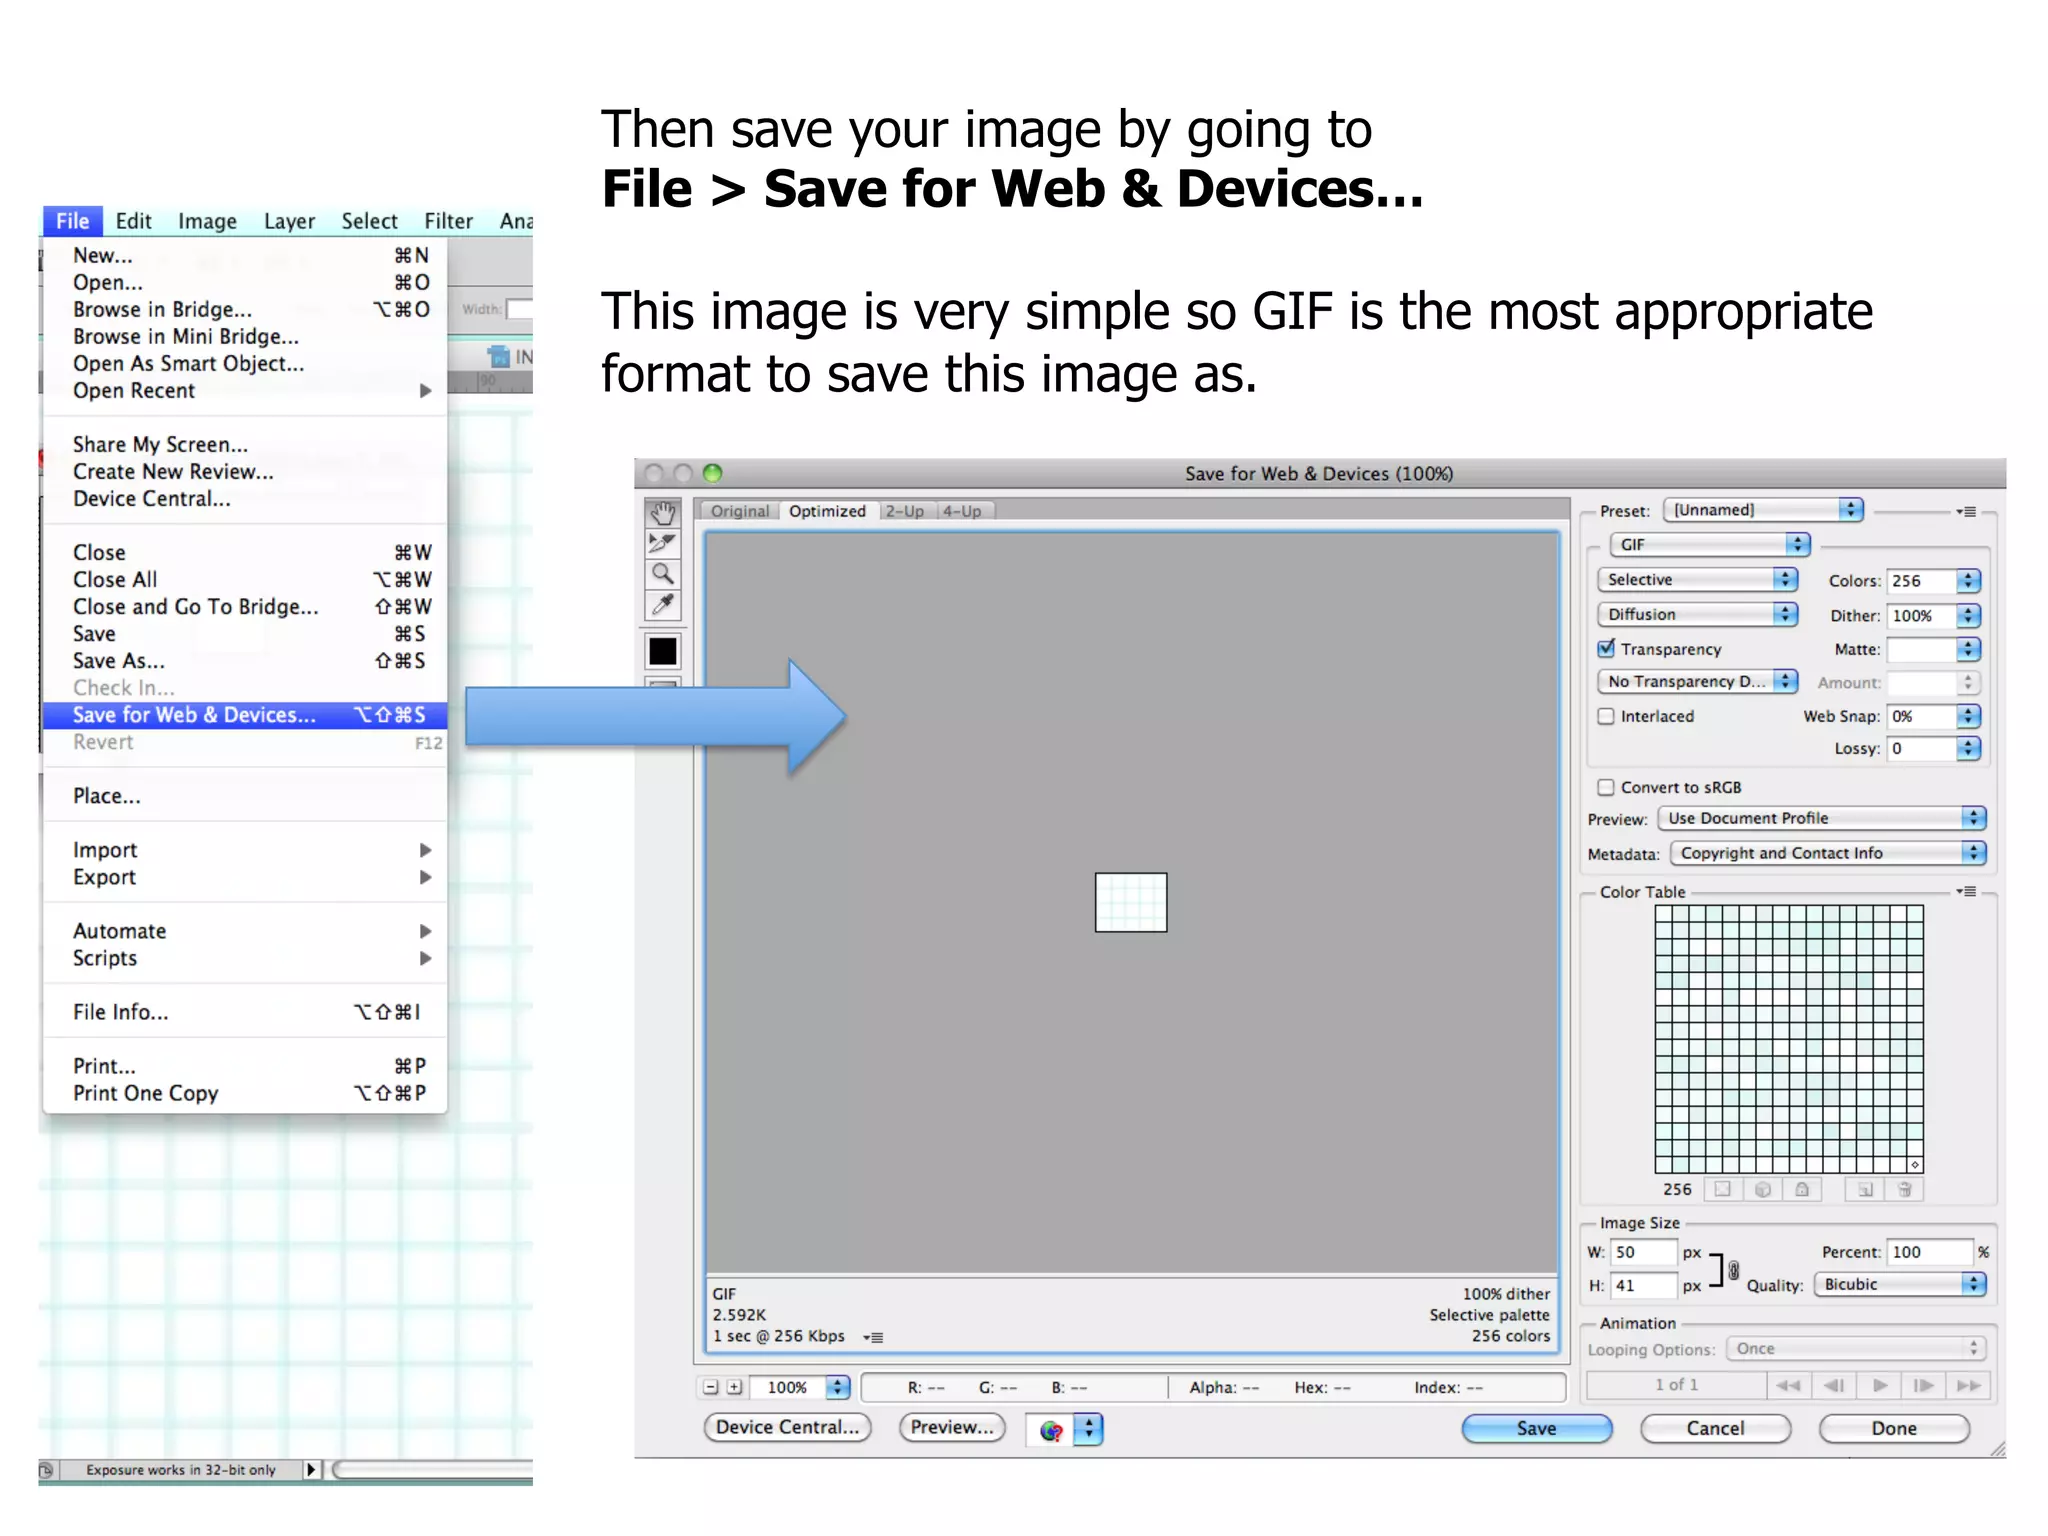Open the browser selection dropdown arrow

pos(1088,1430)
